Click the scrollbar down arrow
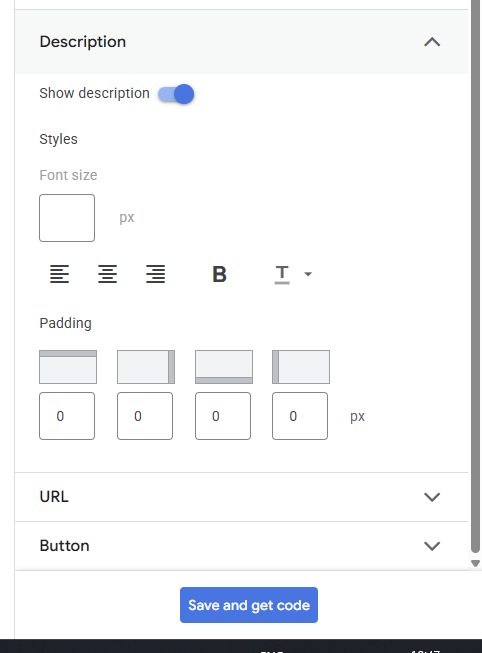 [475, 563]
